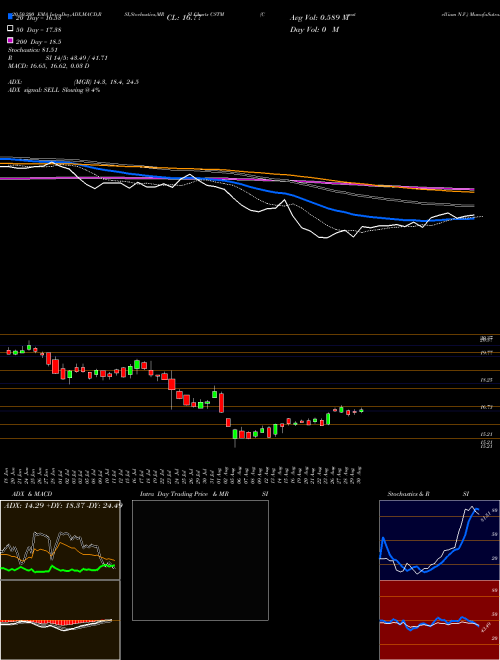Click the 'Intra Day Trading Price & MR' title
Image resolution: width=500 pixels, height=660 pixels.
click(x=184, y=494)
